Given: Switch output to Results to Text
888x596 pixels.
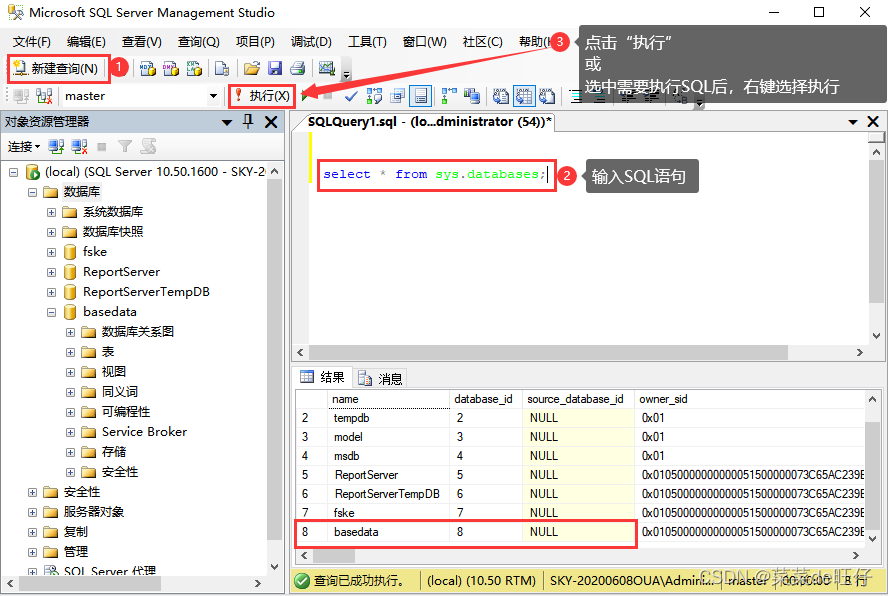Looking at the screenshot, I should (501, 96).
